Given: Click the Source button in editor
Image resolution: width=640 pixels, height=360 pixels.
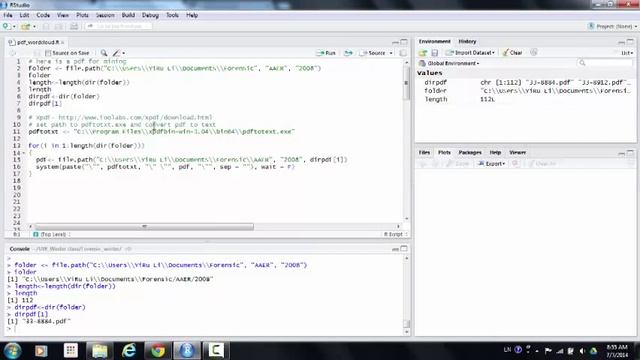Looking at the screenshot, I should [372, 53].
